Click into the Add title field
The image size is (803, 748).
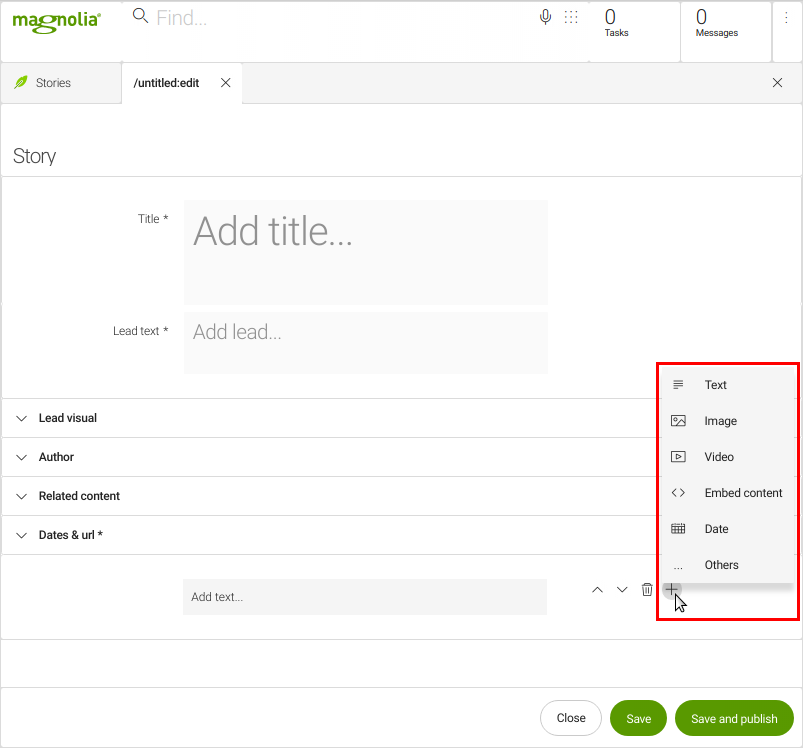[365, 252]
